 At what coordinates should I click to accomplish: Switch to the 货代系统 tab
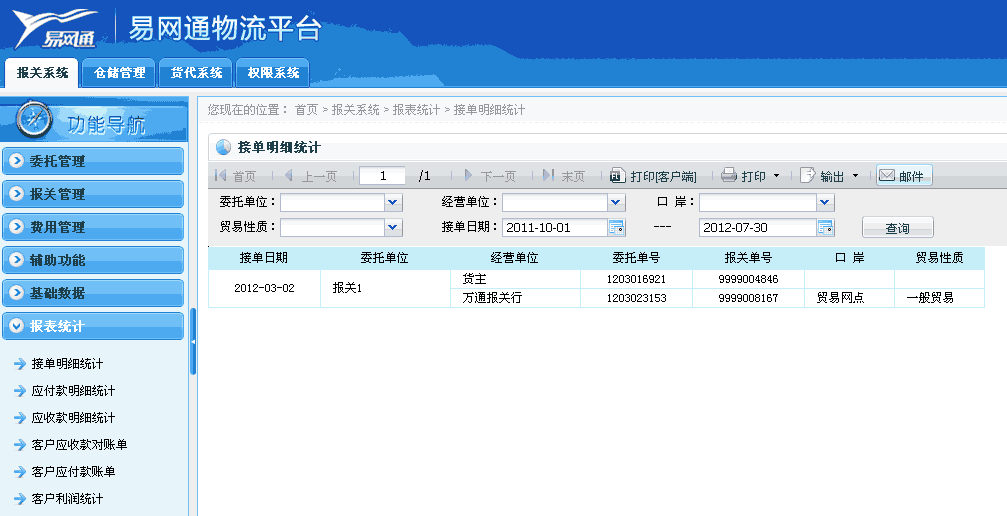196,73
